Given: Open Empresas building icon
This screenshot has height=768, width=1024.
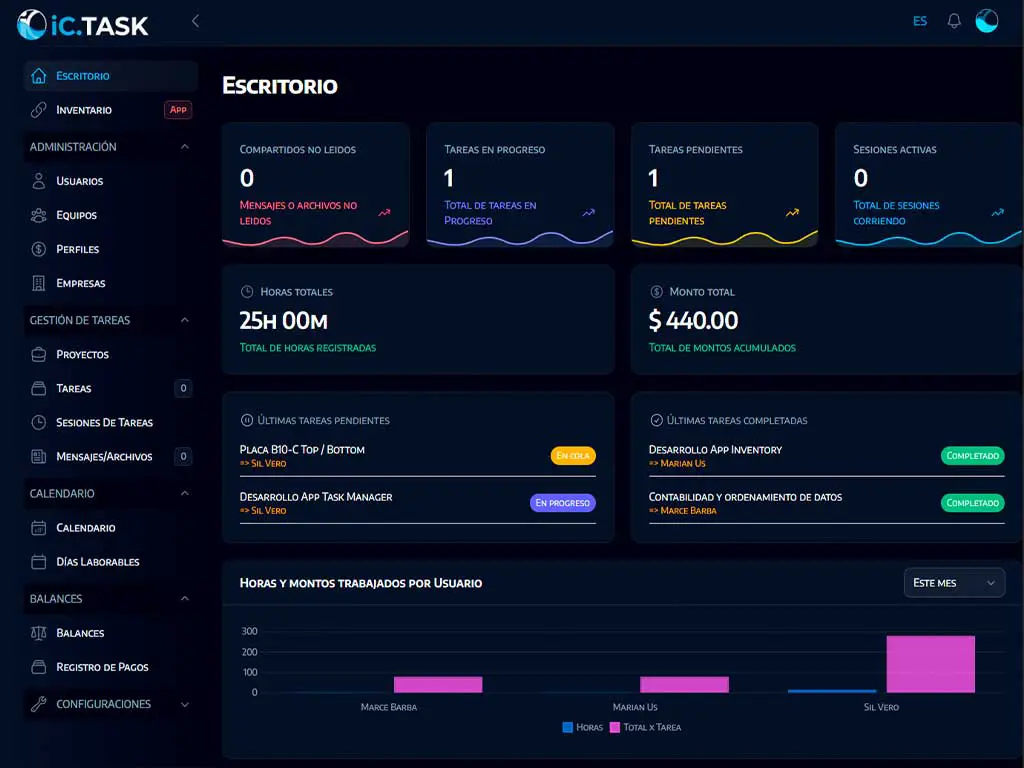Looking at the screenshot, I should [x=39, y=283].
